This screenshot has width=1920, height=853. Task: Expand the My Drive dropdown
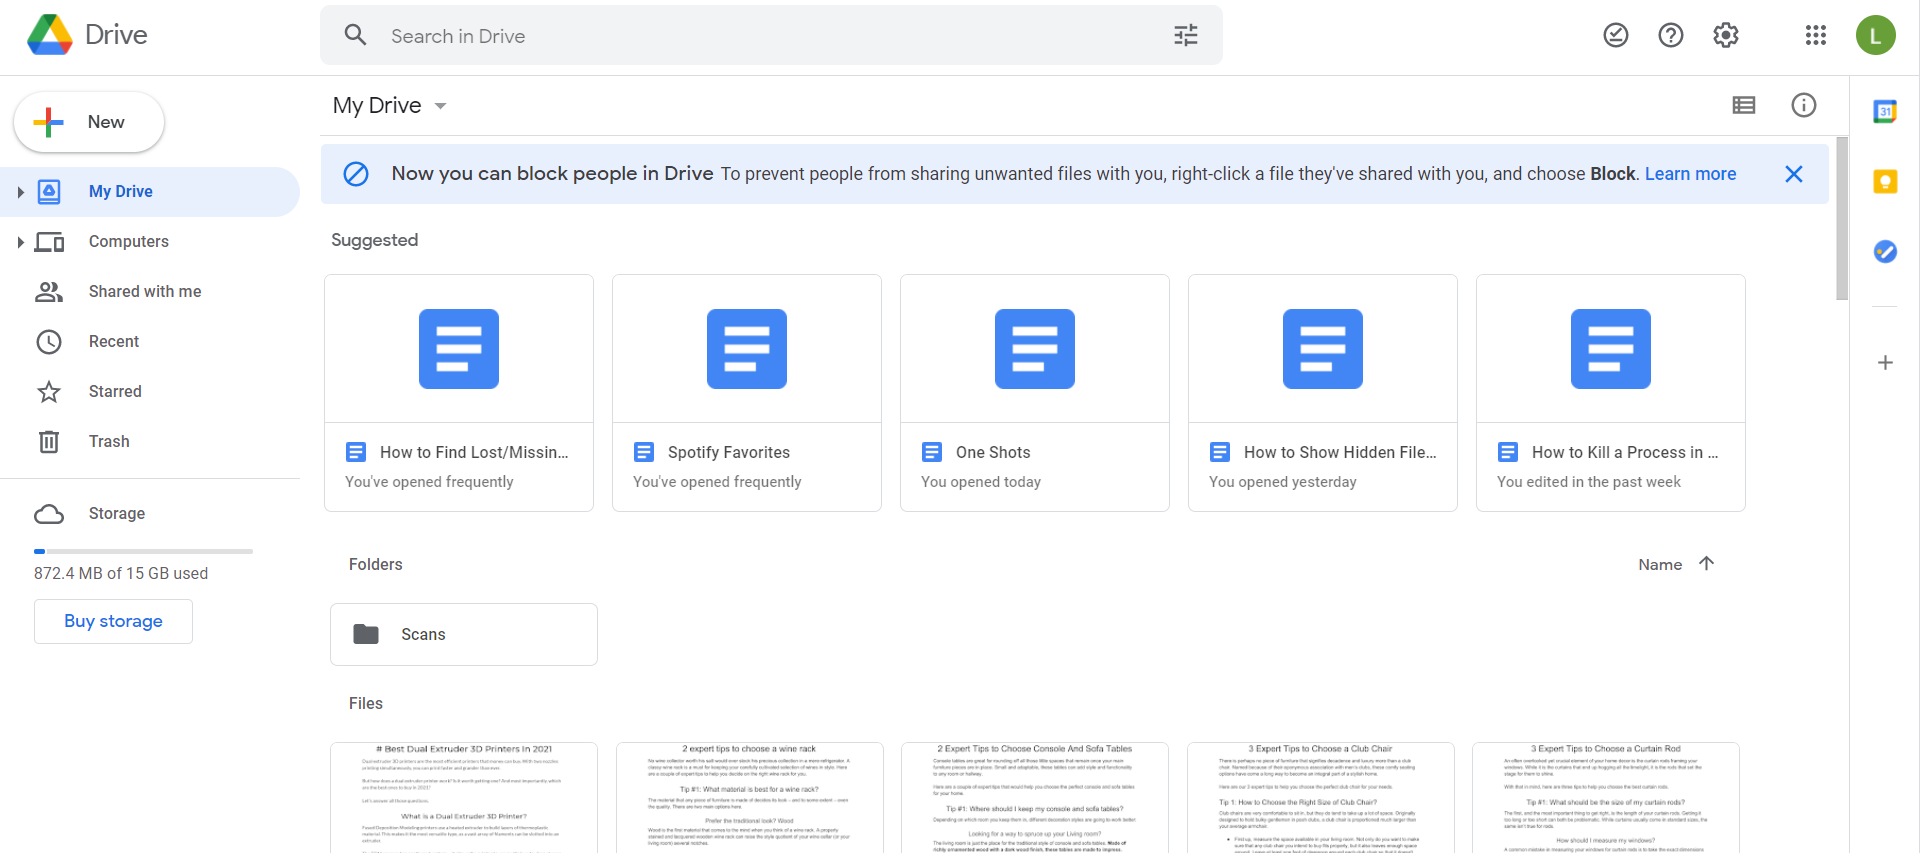point(440,106)
